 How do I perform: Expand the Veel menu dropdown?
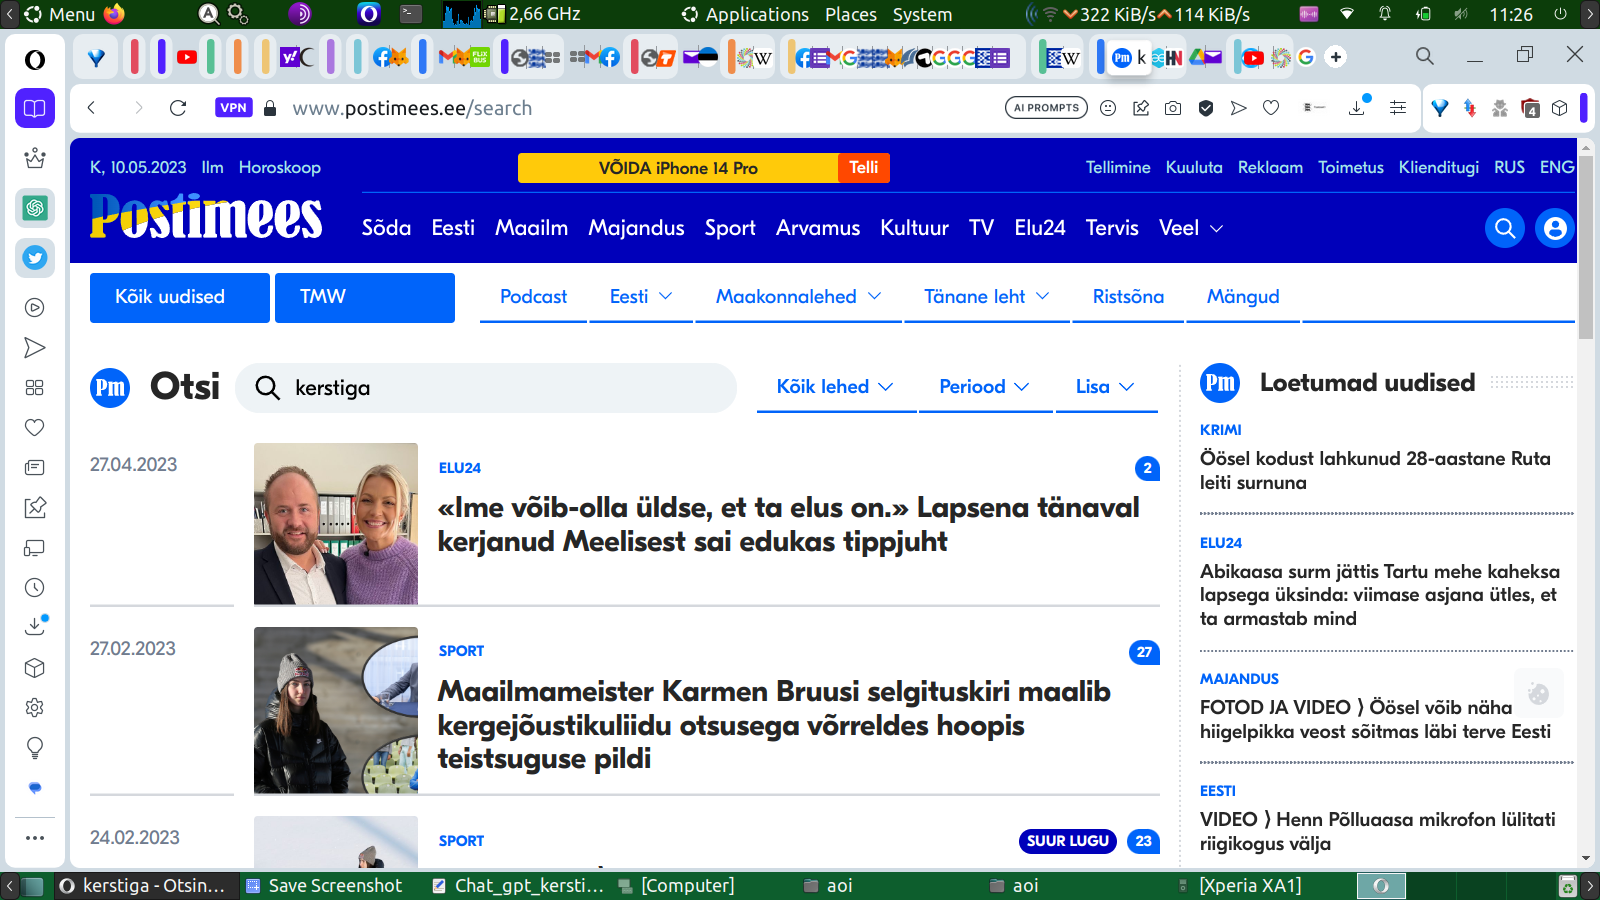click(1191, 228)
